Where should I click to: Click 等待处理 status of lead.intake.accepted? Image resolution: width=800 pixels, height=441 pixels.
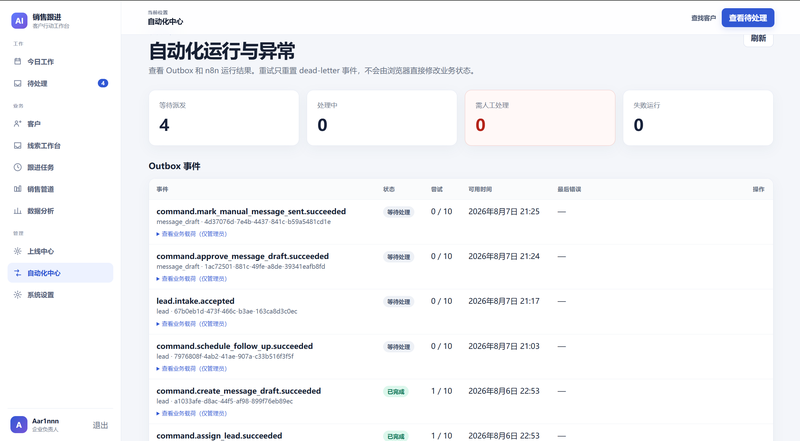(398, 302)
